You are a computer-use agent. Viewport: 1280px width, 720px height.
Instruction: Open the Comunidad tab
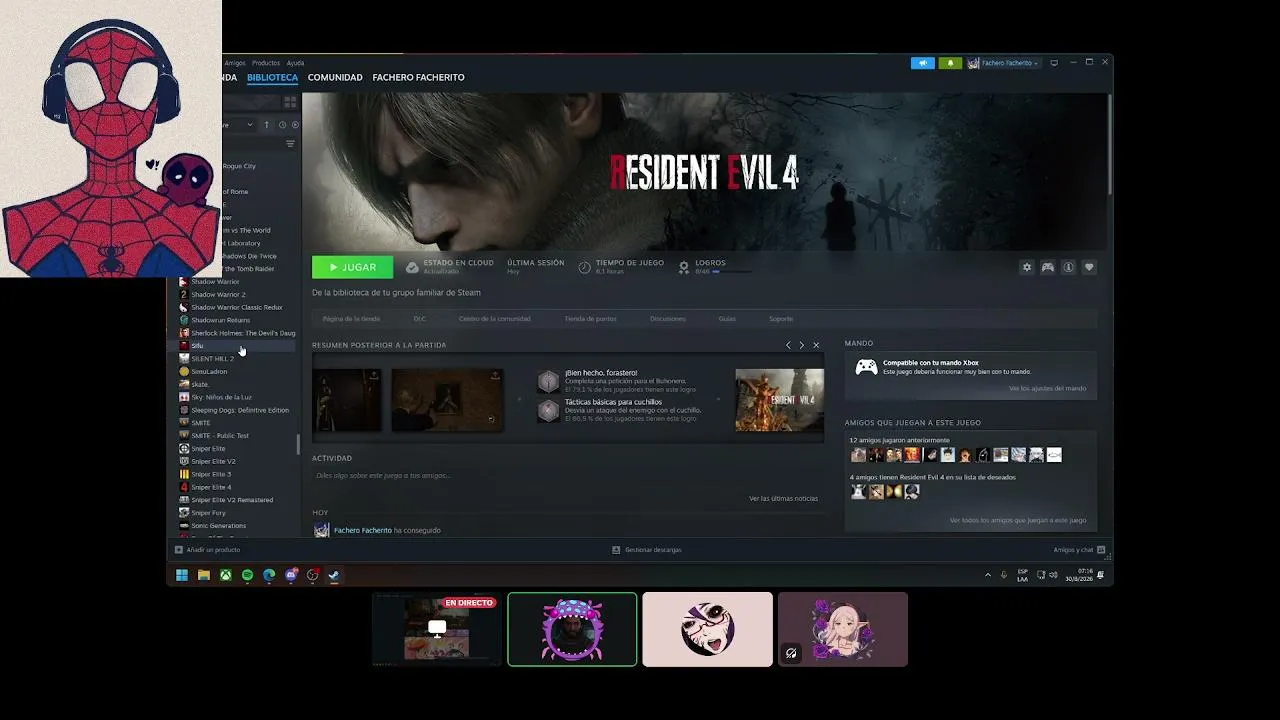335,78
